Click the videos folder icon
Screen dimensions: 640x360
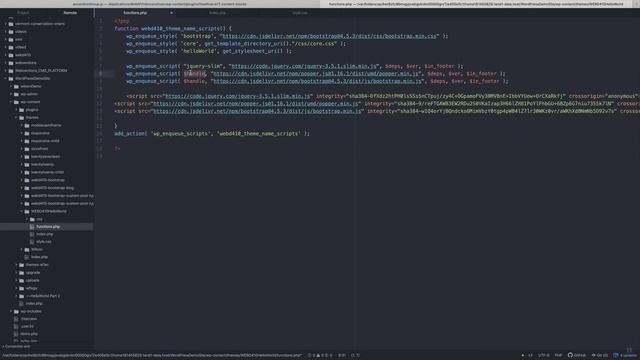11,31
